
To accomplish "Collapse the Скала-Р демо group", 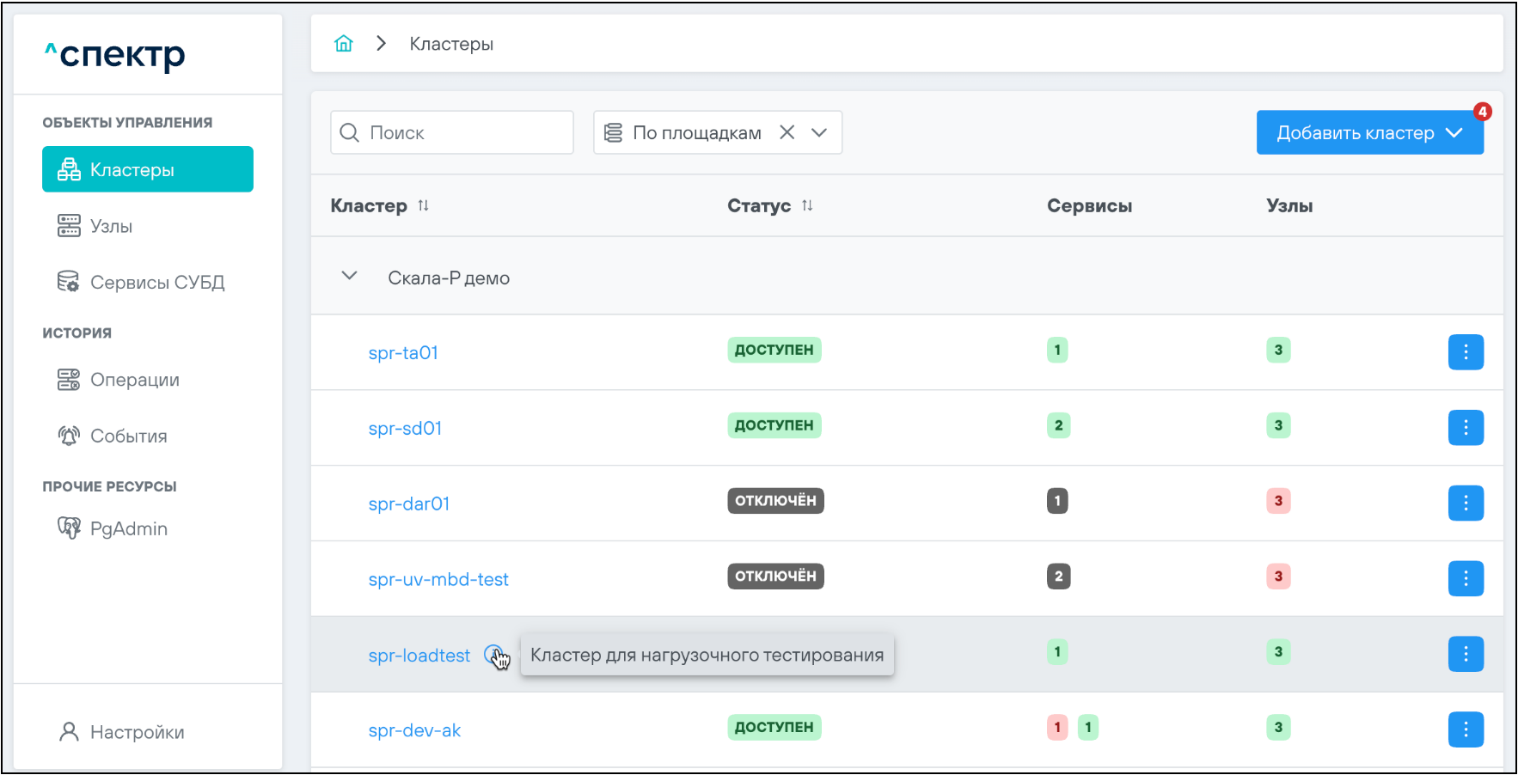I will (349, 276).
